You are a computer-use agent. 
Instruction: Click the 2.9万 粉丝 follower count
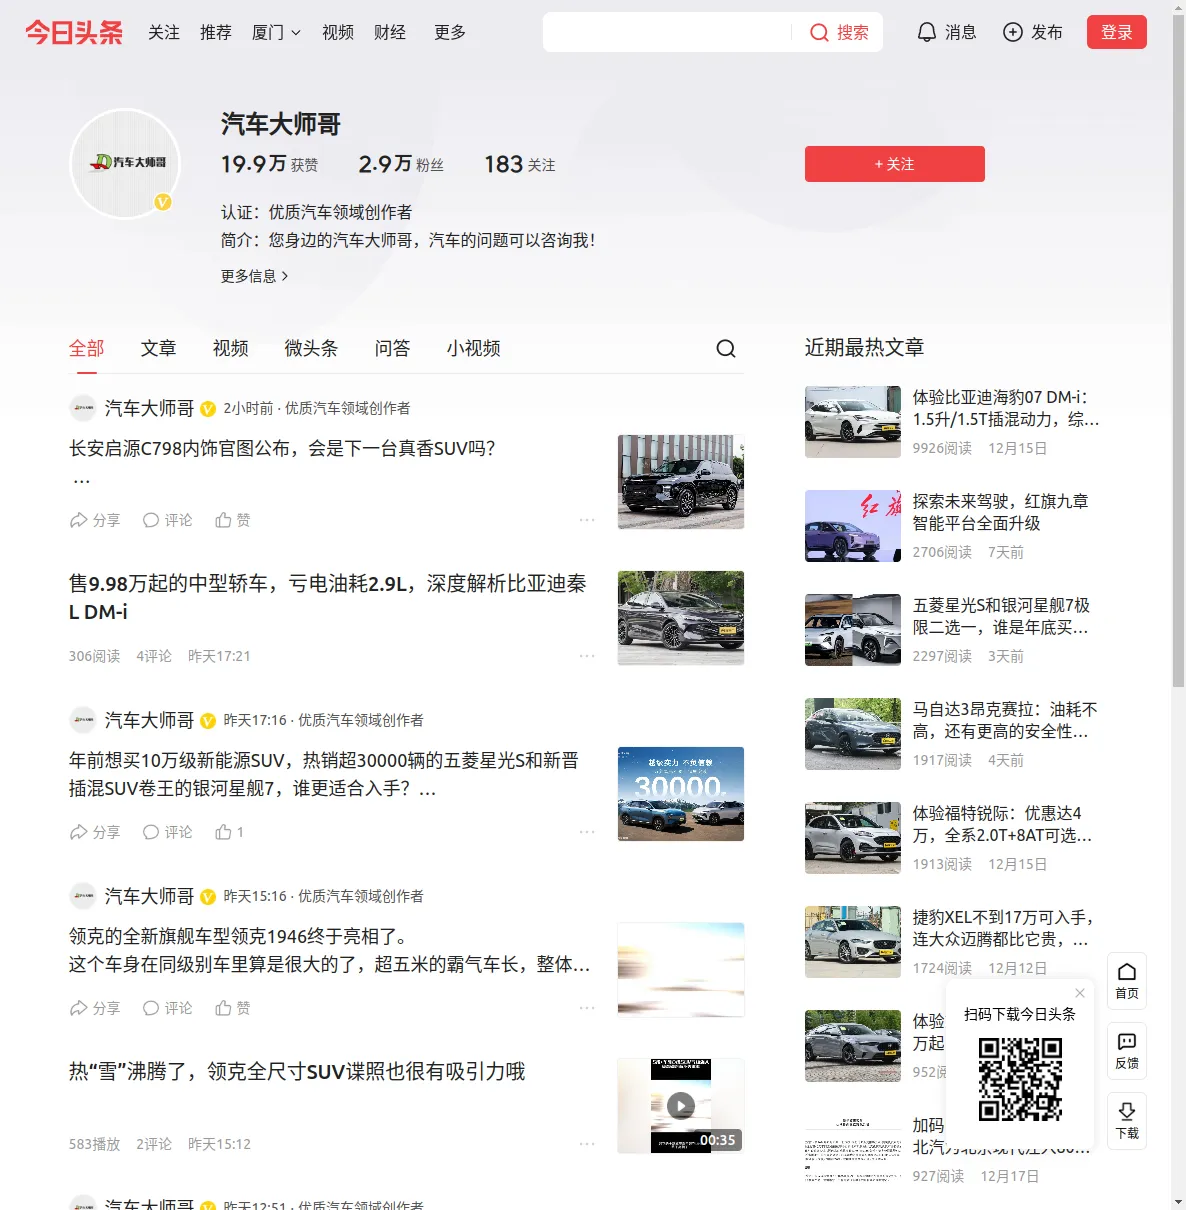[401, 164]
